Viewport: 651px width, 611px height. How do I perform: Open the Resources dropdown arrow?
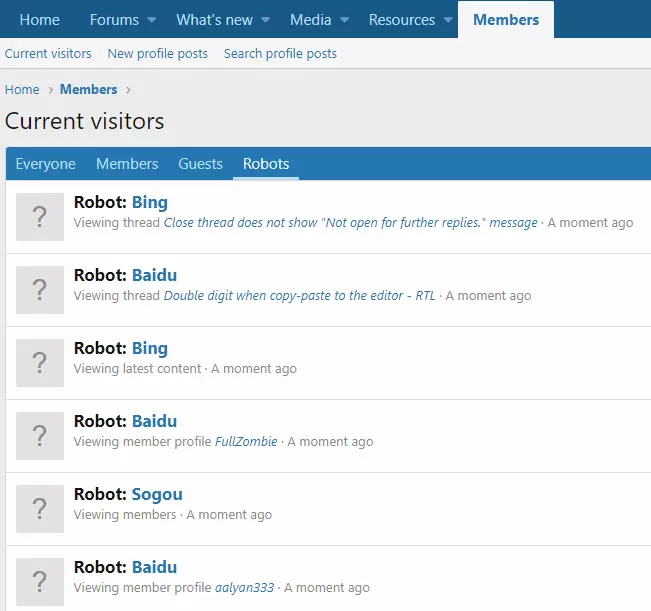[x=447, y=20]
